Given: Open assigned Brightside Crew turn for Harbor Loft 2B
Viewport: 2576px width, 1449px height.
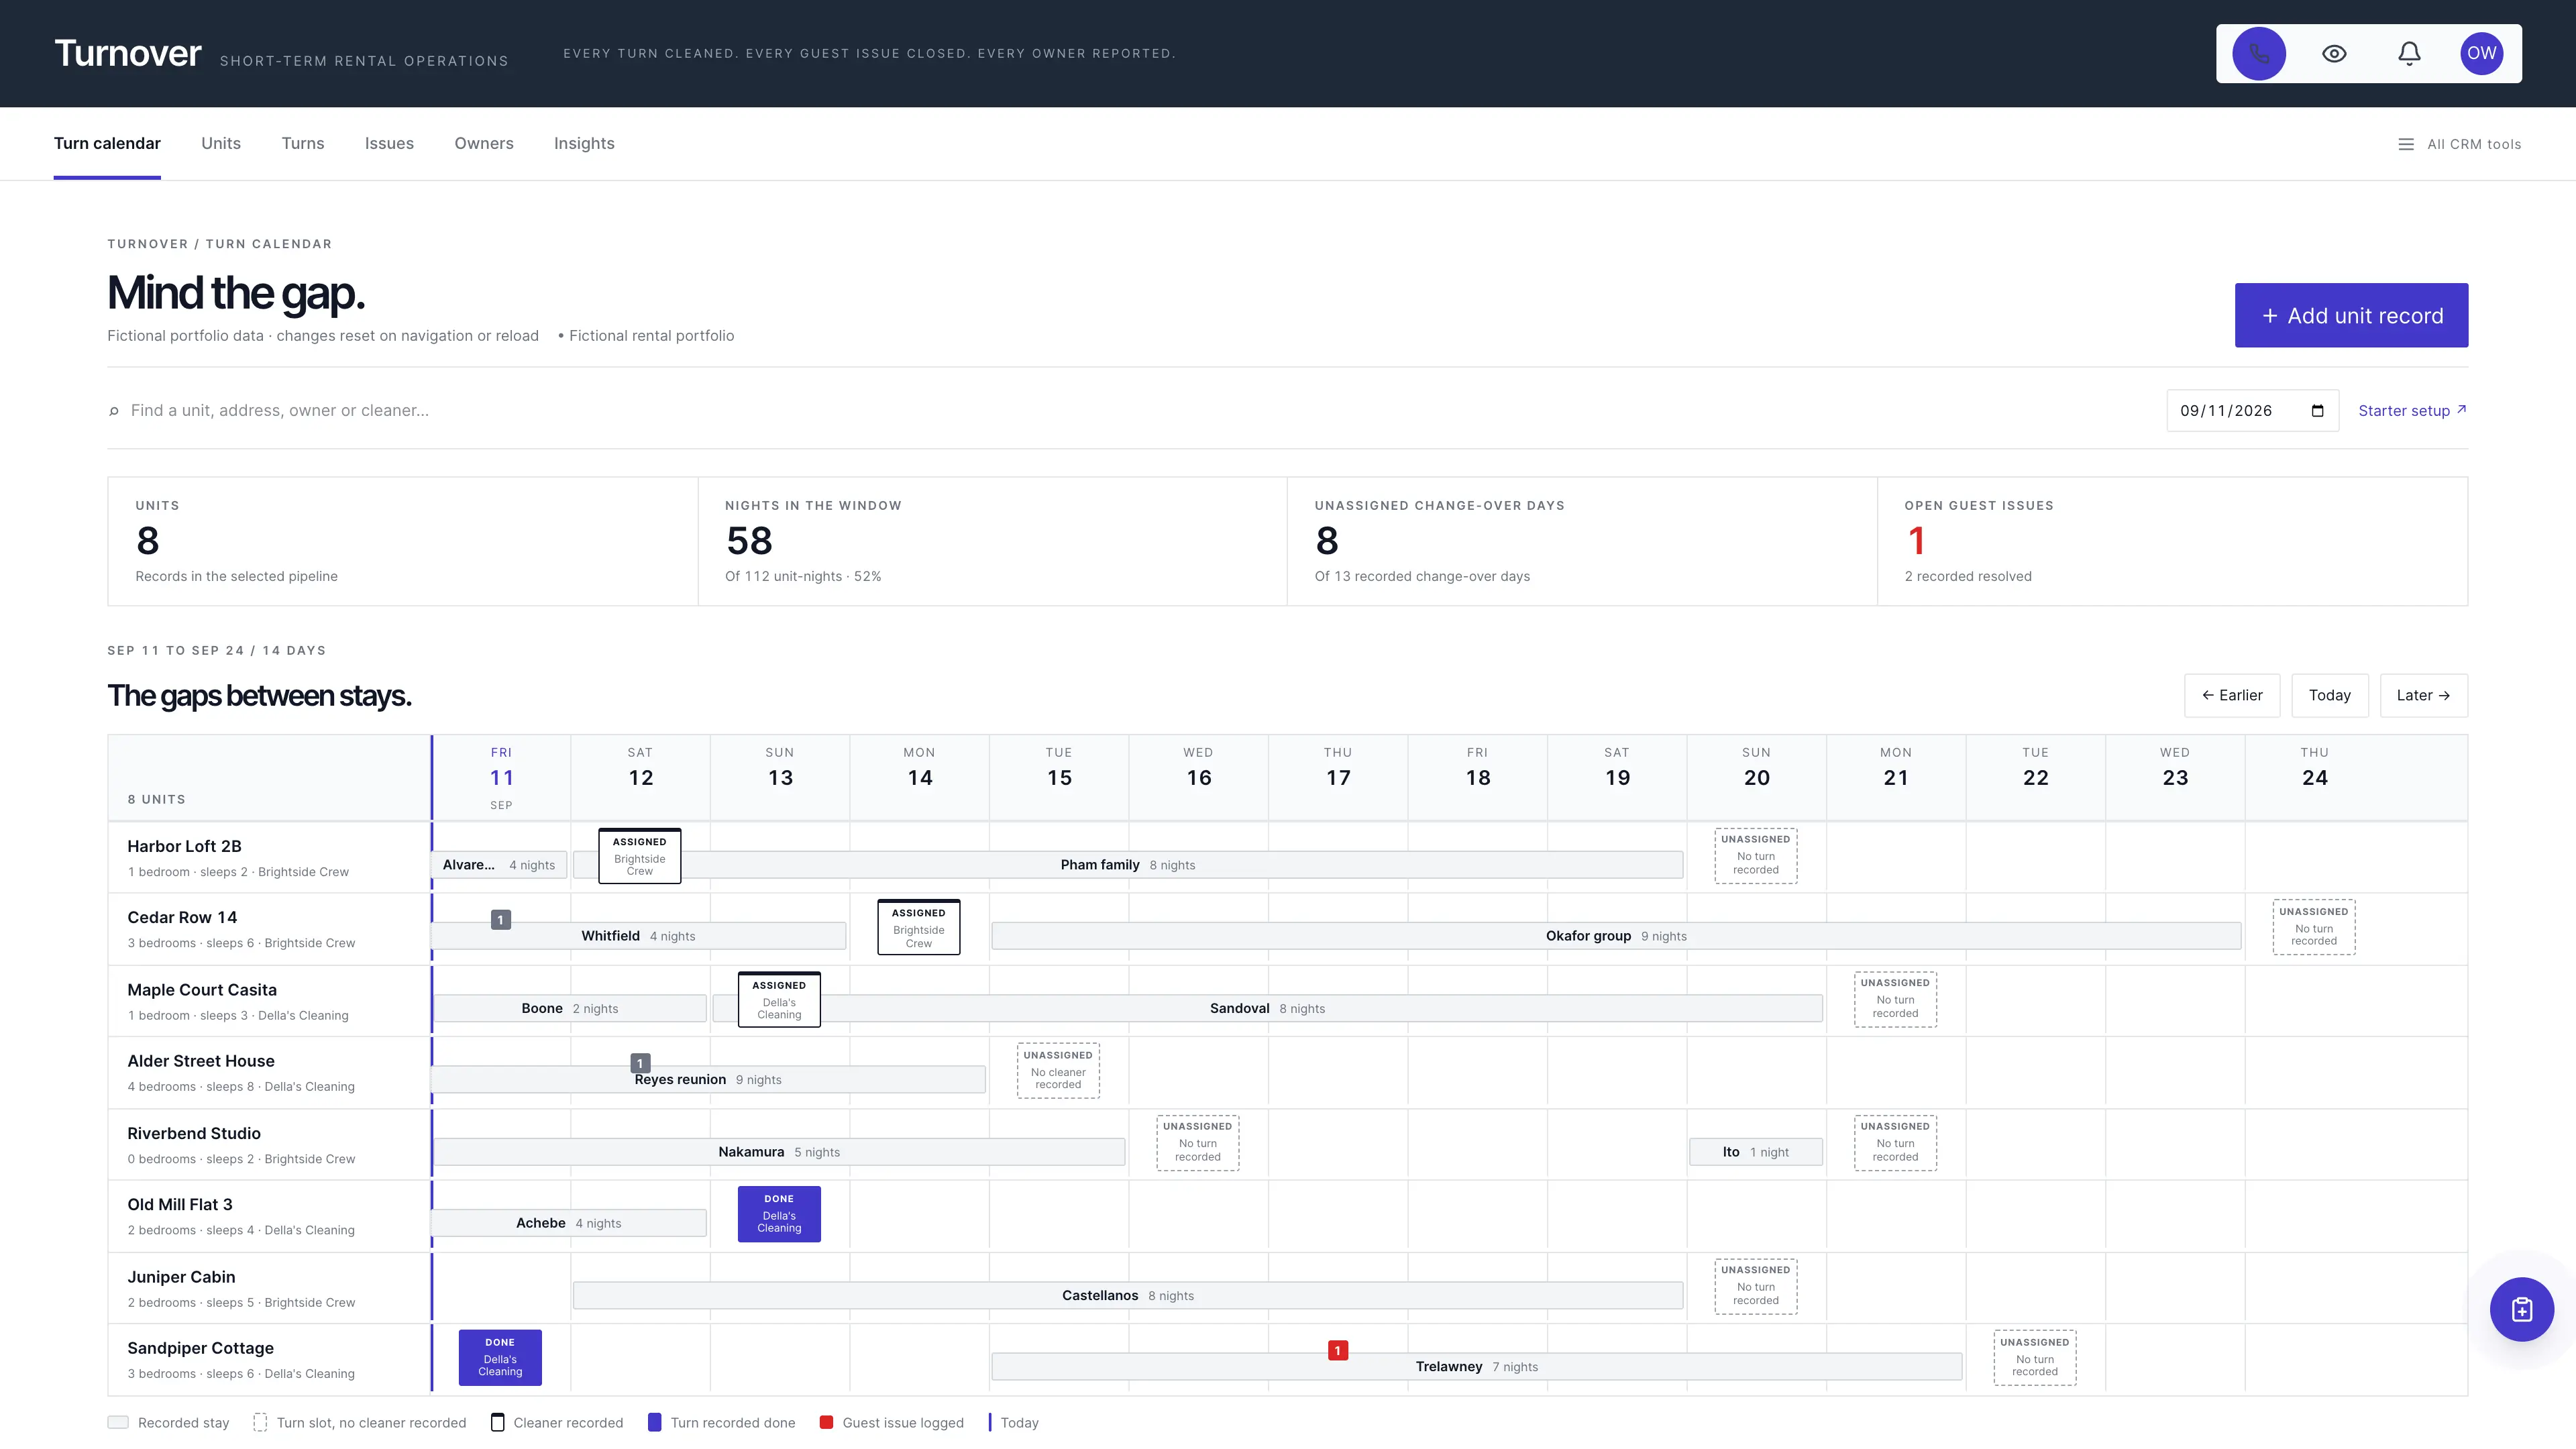Looking at the screenshot, I should tap(640, 856).
